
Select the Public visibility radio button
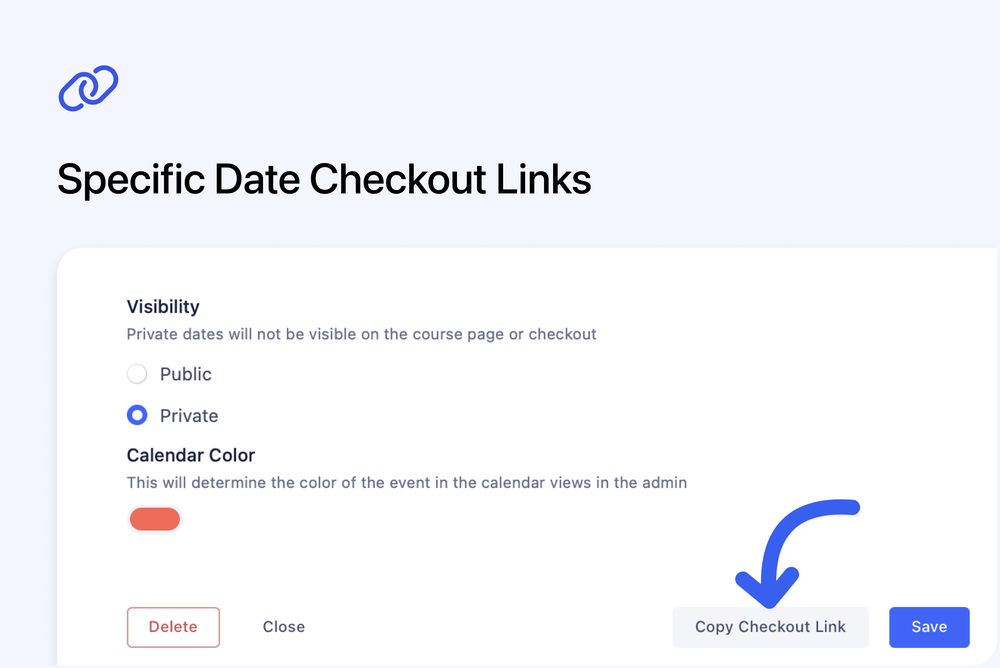click(x=137, y=374)
